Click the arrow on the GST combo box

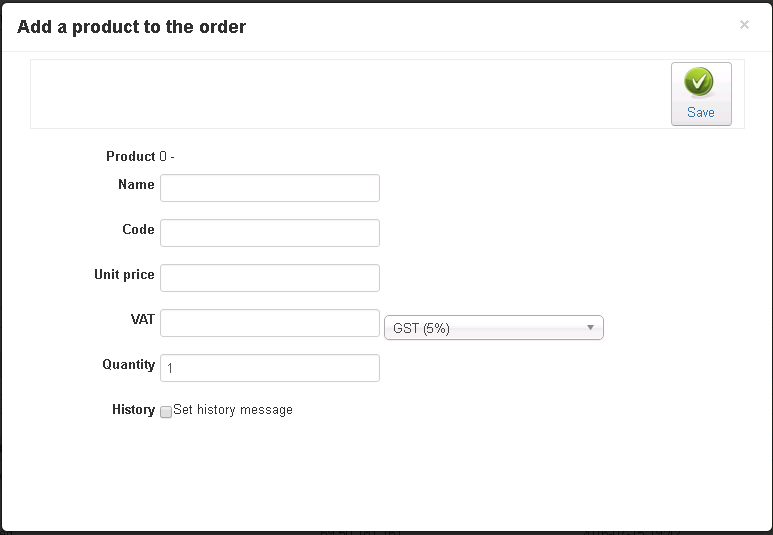click(590, 327)
